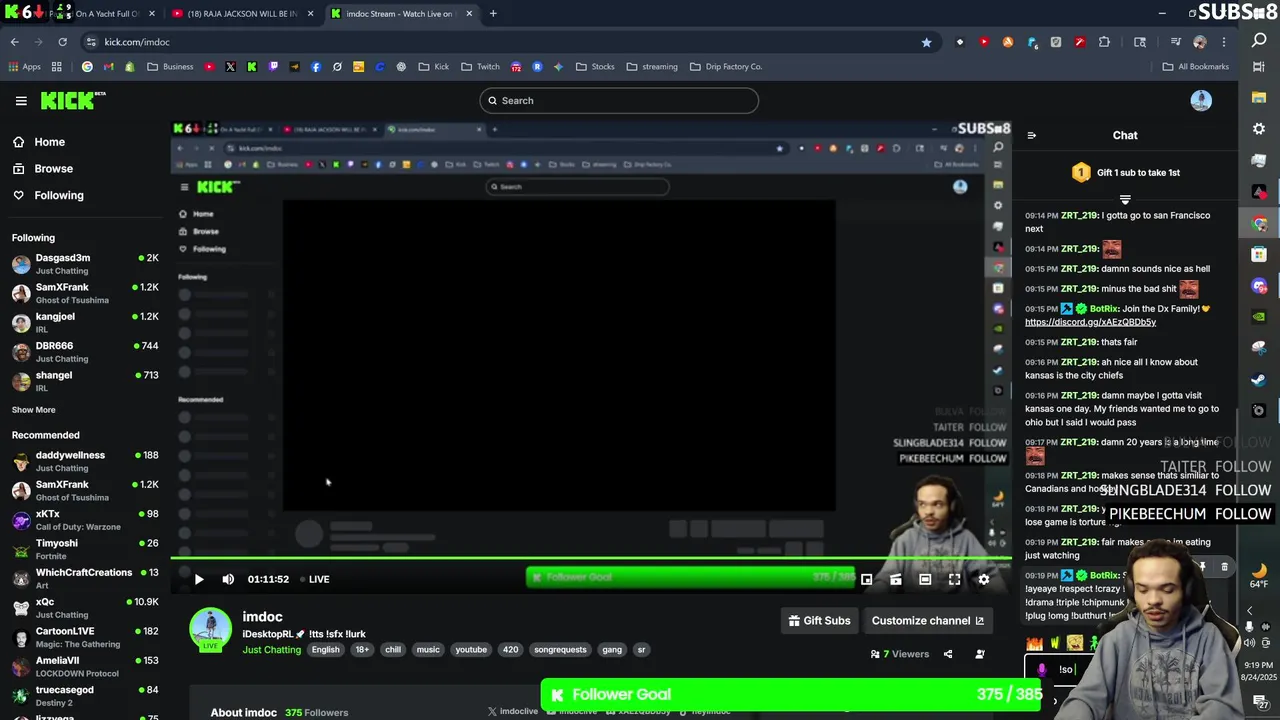The image size is (1280, 720).
Task: Enter fullscreen video mode
Action: coord(954,579)
